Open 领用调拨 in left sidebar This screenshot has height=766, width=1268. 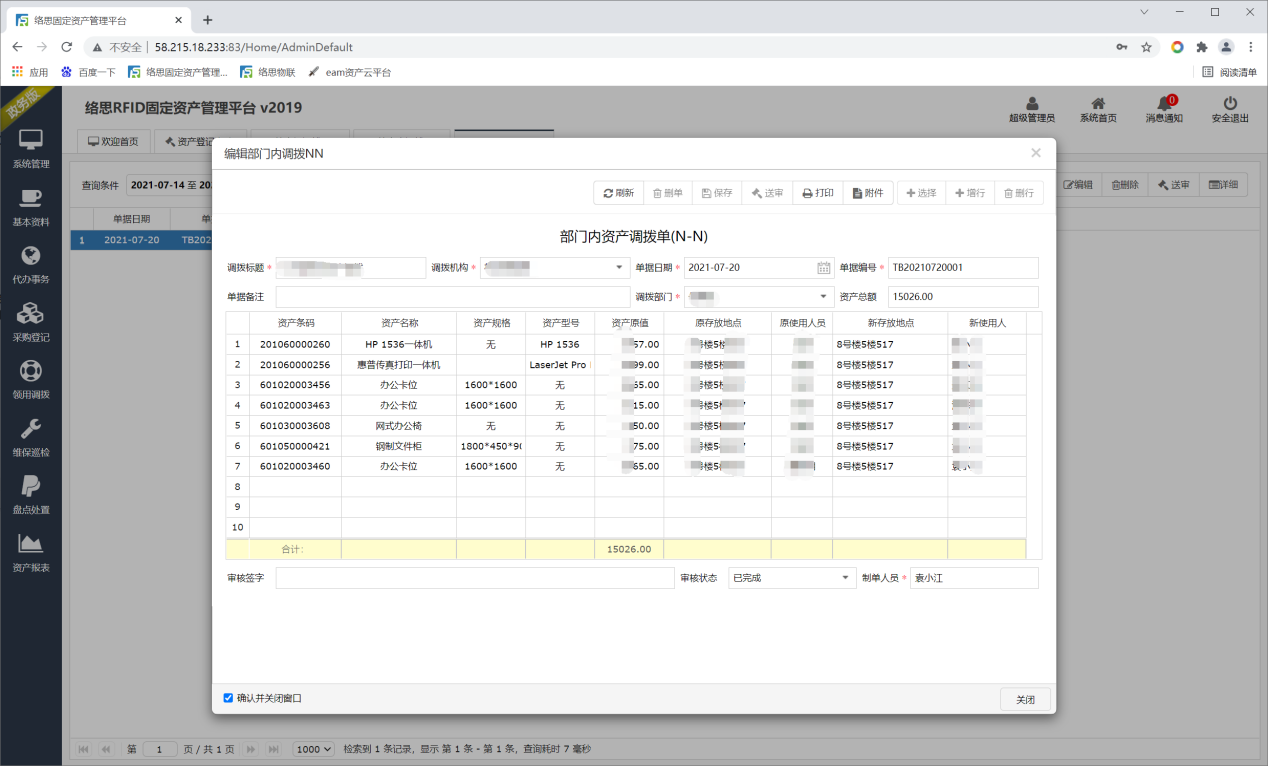(x=31, y=379)
